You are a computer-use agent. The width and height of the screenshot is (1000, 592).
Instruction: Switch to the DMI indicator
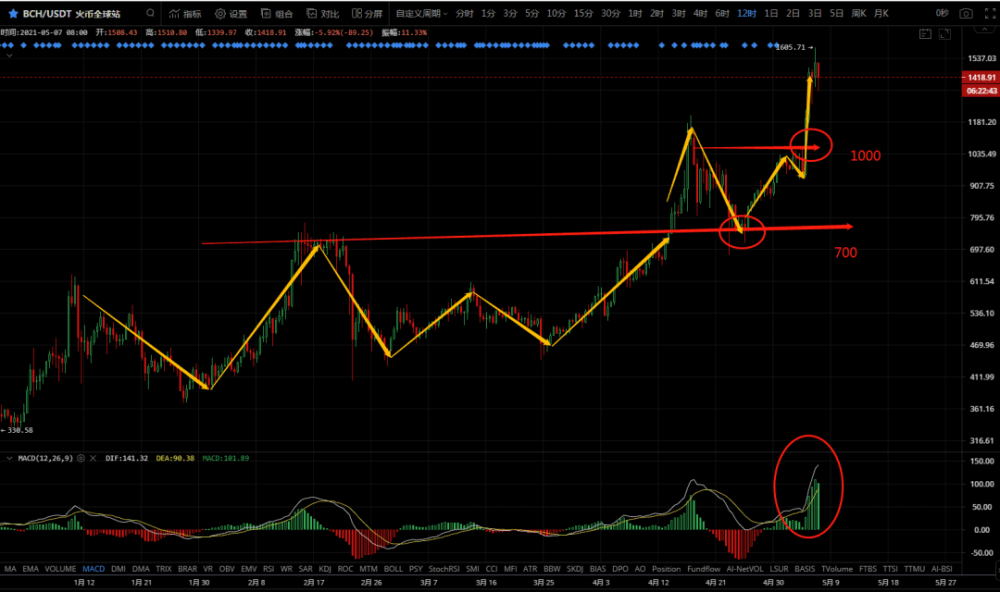(118, 568)
